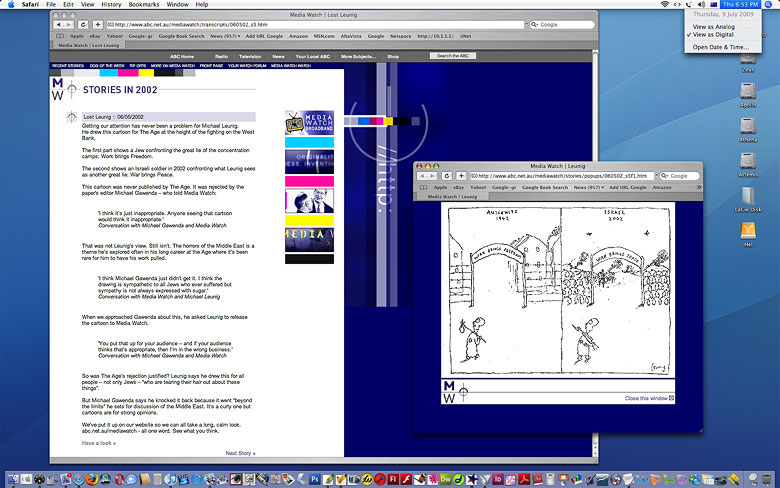Image resolution: width=780 pixels, height=488 pixels.
Task: Expand the News (957) bookmarks folder
Action: pos(225,36)
